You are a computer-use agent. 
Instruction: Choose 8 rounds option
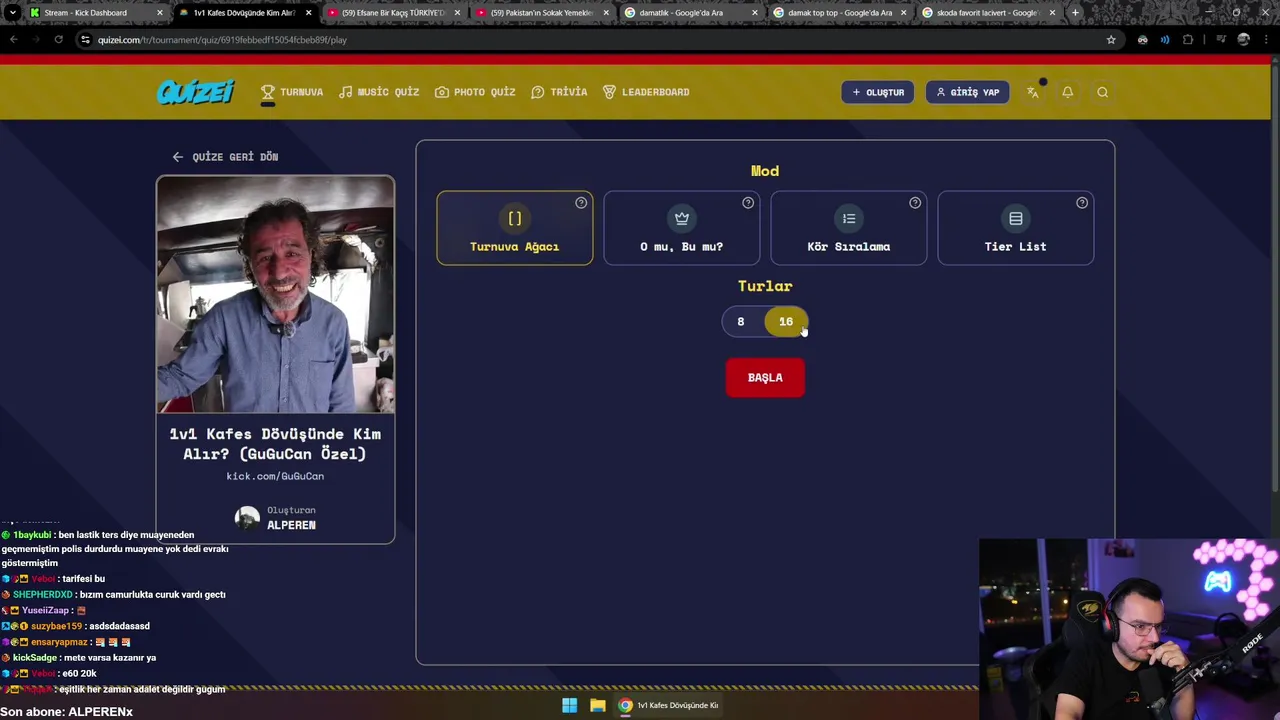pos(741,322)
